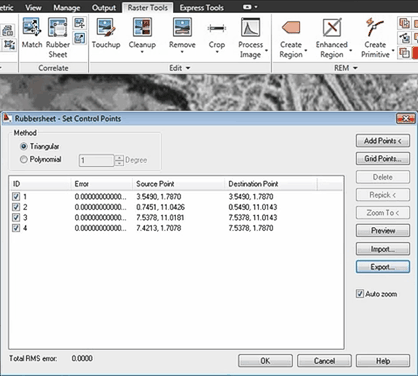418x376 pixels.
Task: Expand the REM panel title
Action: pos(346,68)
